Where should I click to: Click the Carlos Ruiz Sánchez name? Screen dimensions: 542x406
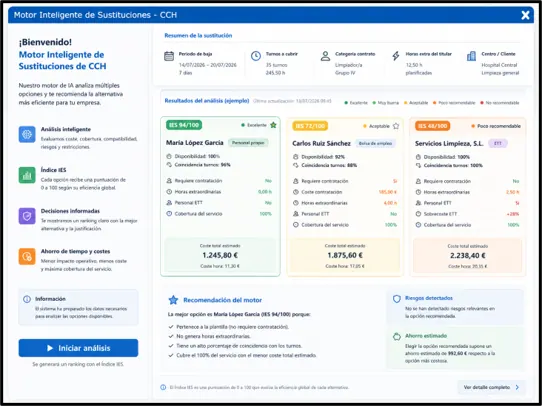(x=321, y=143)
